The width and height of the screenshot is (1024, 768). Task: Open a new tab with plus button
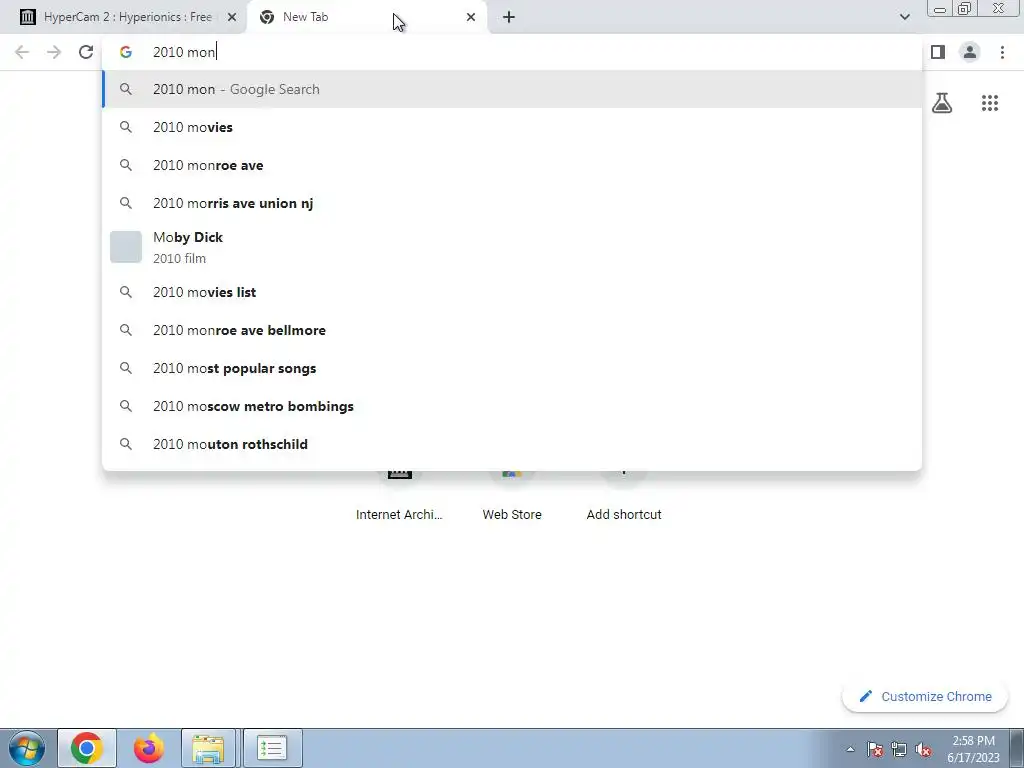pyautogui.click(x=509, y=17)
